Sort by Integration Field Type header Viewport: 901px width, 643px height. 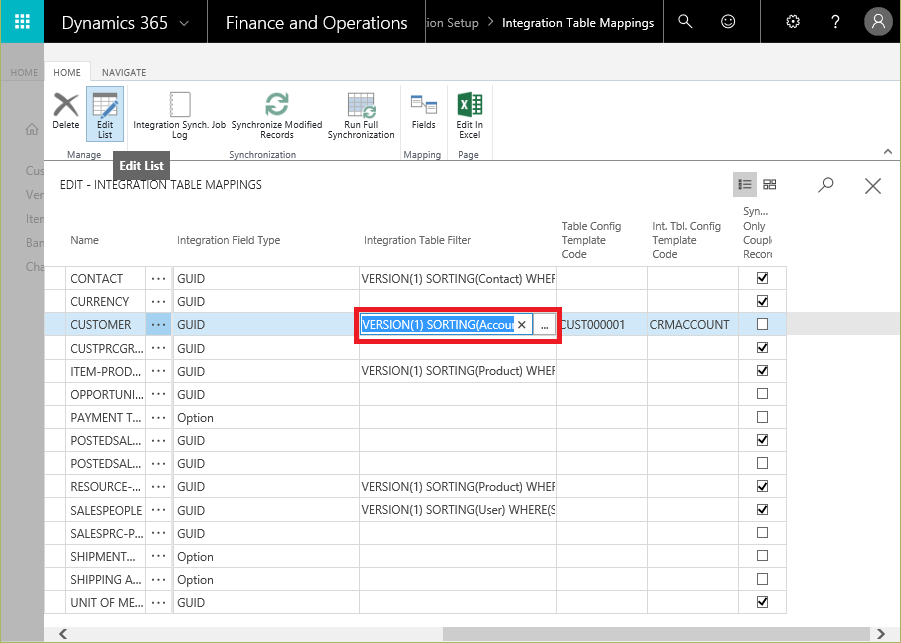tap(229, 240)
